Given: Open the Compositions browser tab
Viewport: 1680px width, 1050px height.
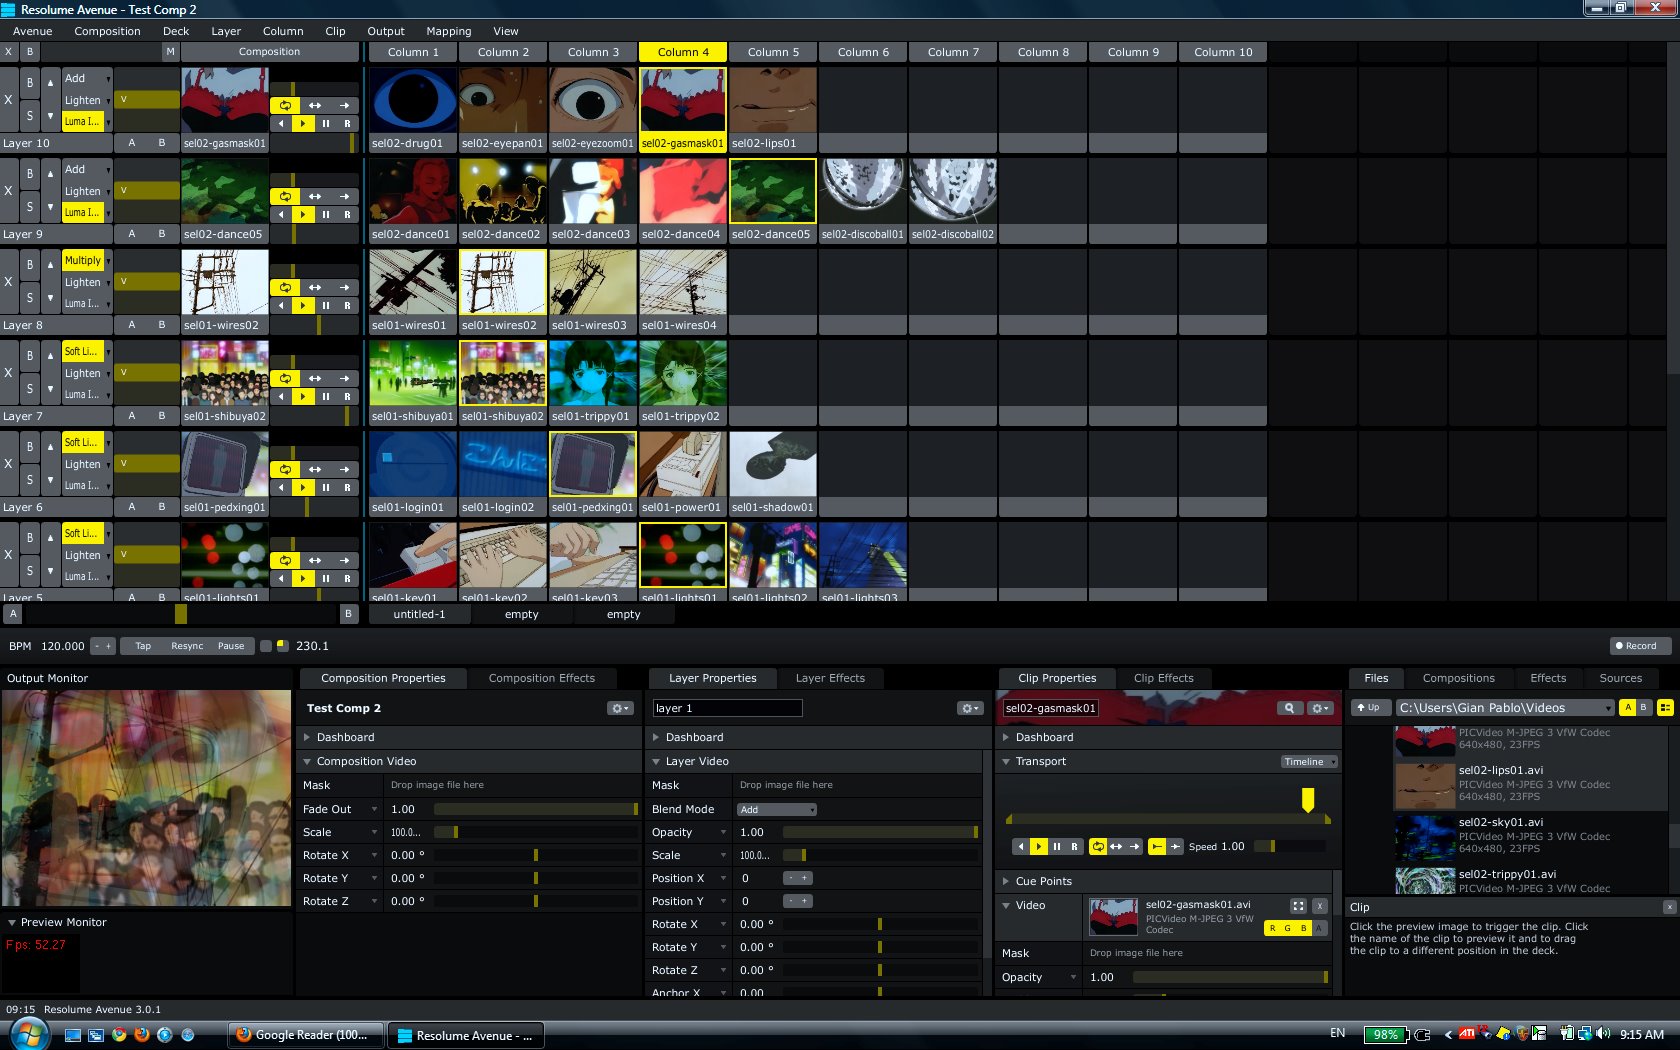Looking at the screenshot, I should 1458,678.
